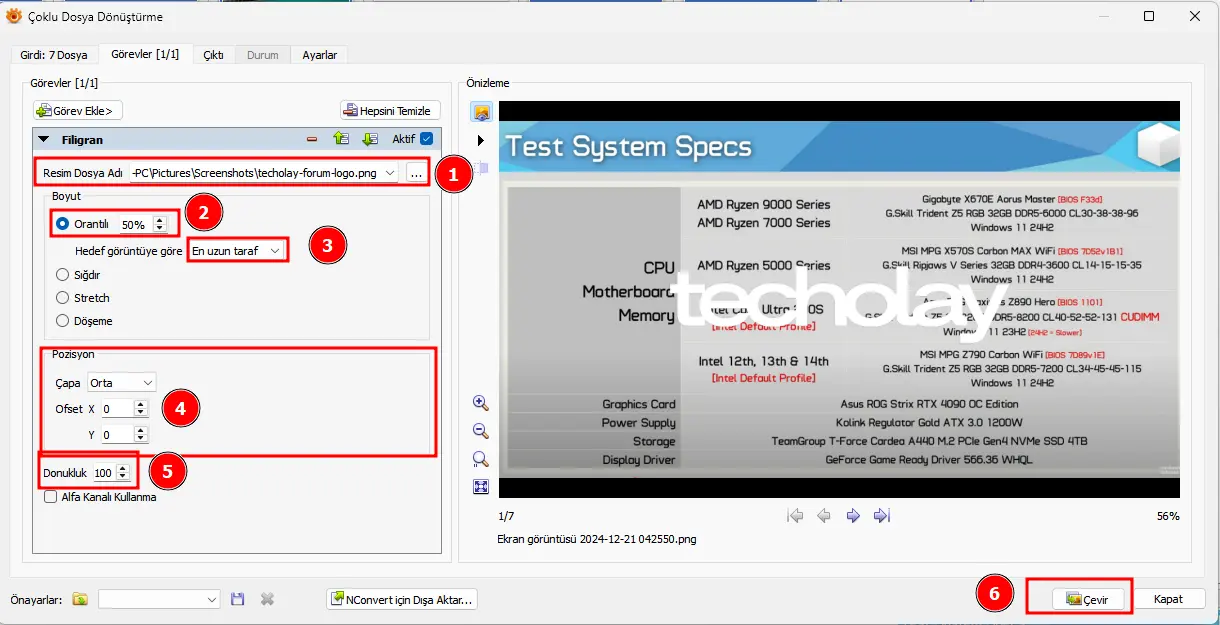Select the Stretch size option
Image resolution: width=1220 pixels, height=625 pixels.
[62, 298]
